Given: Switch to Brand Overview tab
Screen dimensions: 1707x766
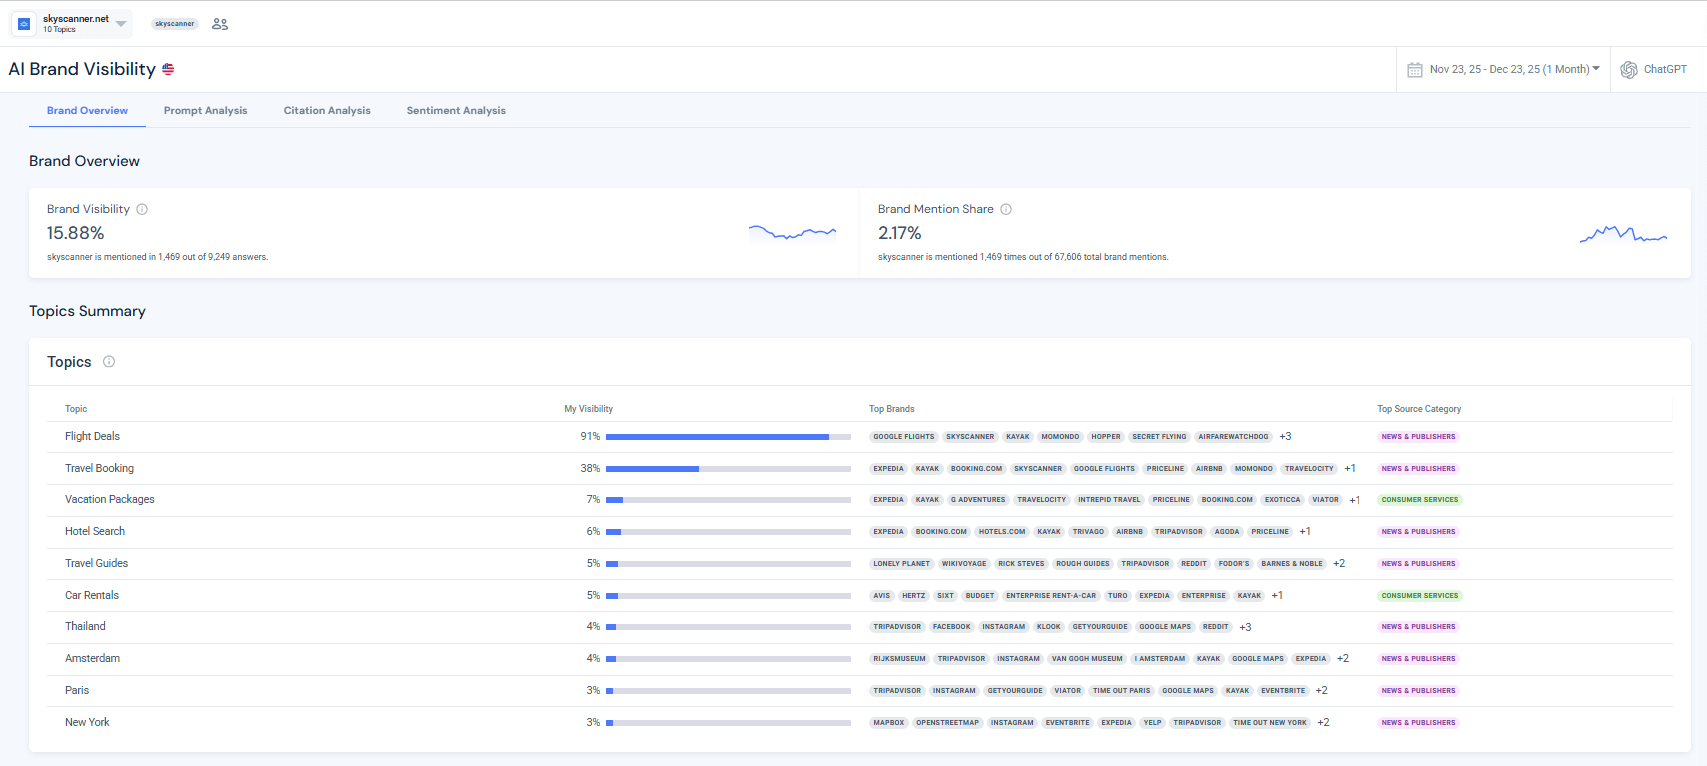Looking at the screenshot, I should [x=87, y=111].
